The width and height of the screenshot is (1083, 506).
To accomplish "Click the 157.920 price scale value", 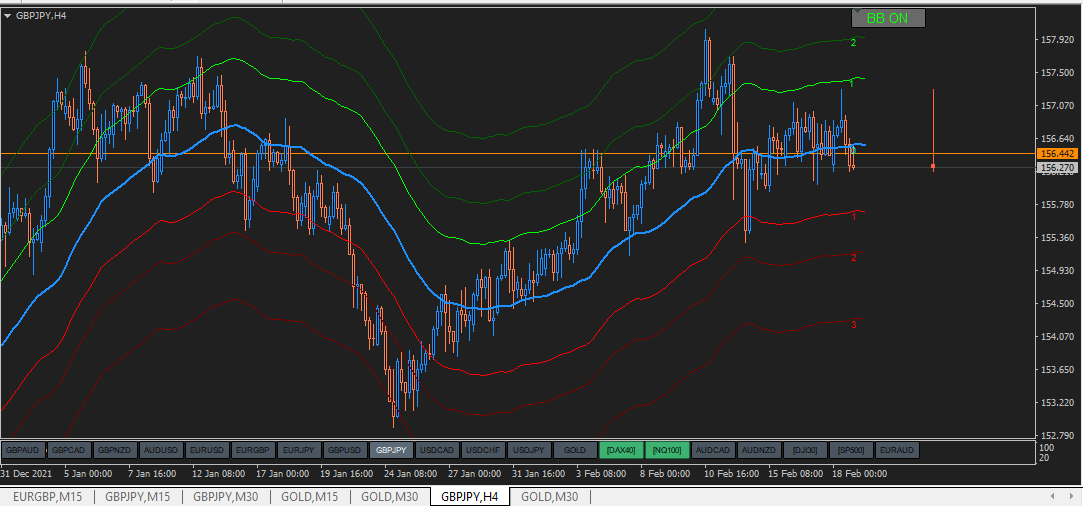I will pyautogui.click(x=1055, y=40).
